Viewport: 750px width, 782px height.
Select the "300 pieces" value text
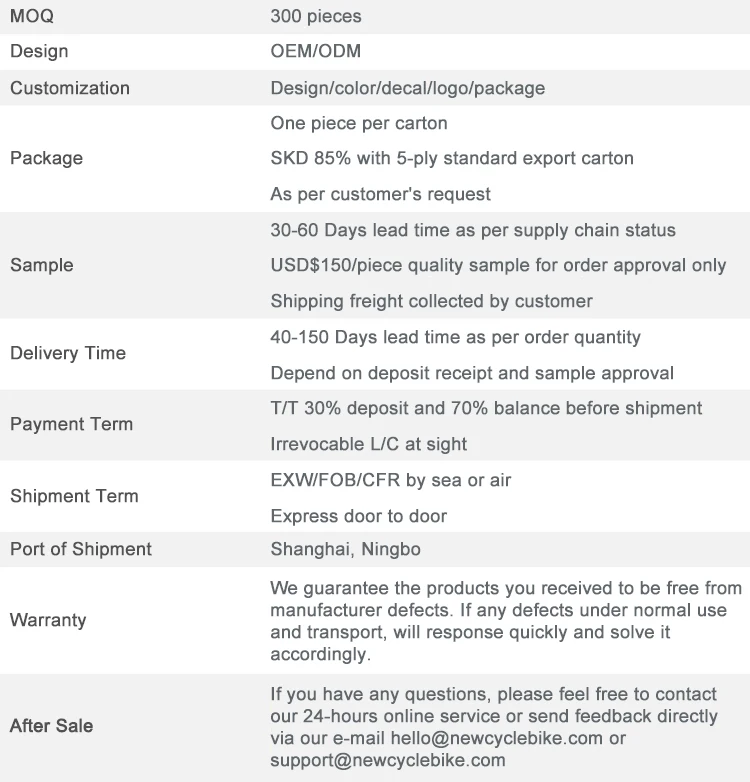point(316,16)
